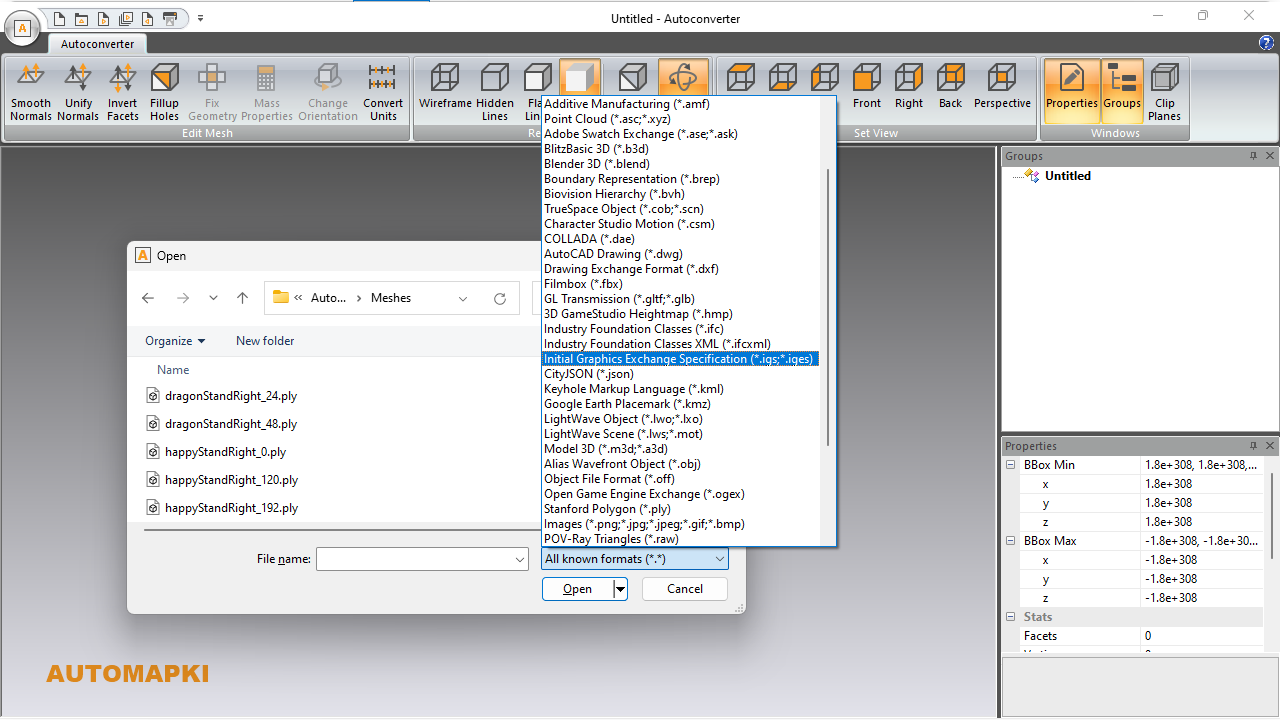
Task: Switch rendering to Hidden Lines mode
Action: click(495, 92)
